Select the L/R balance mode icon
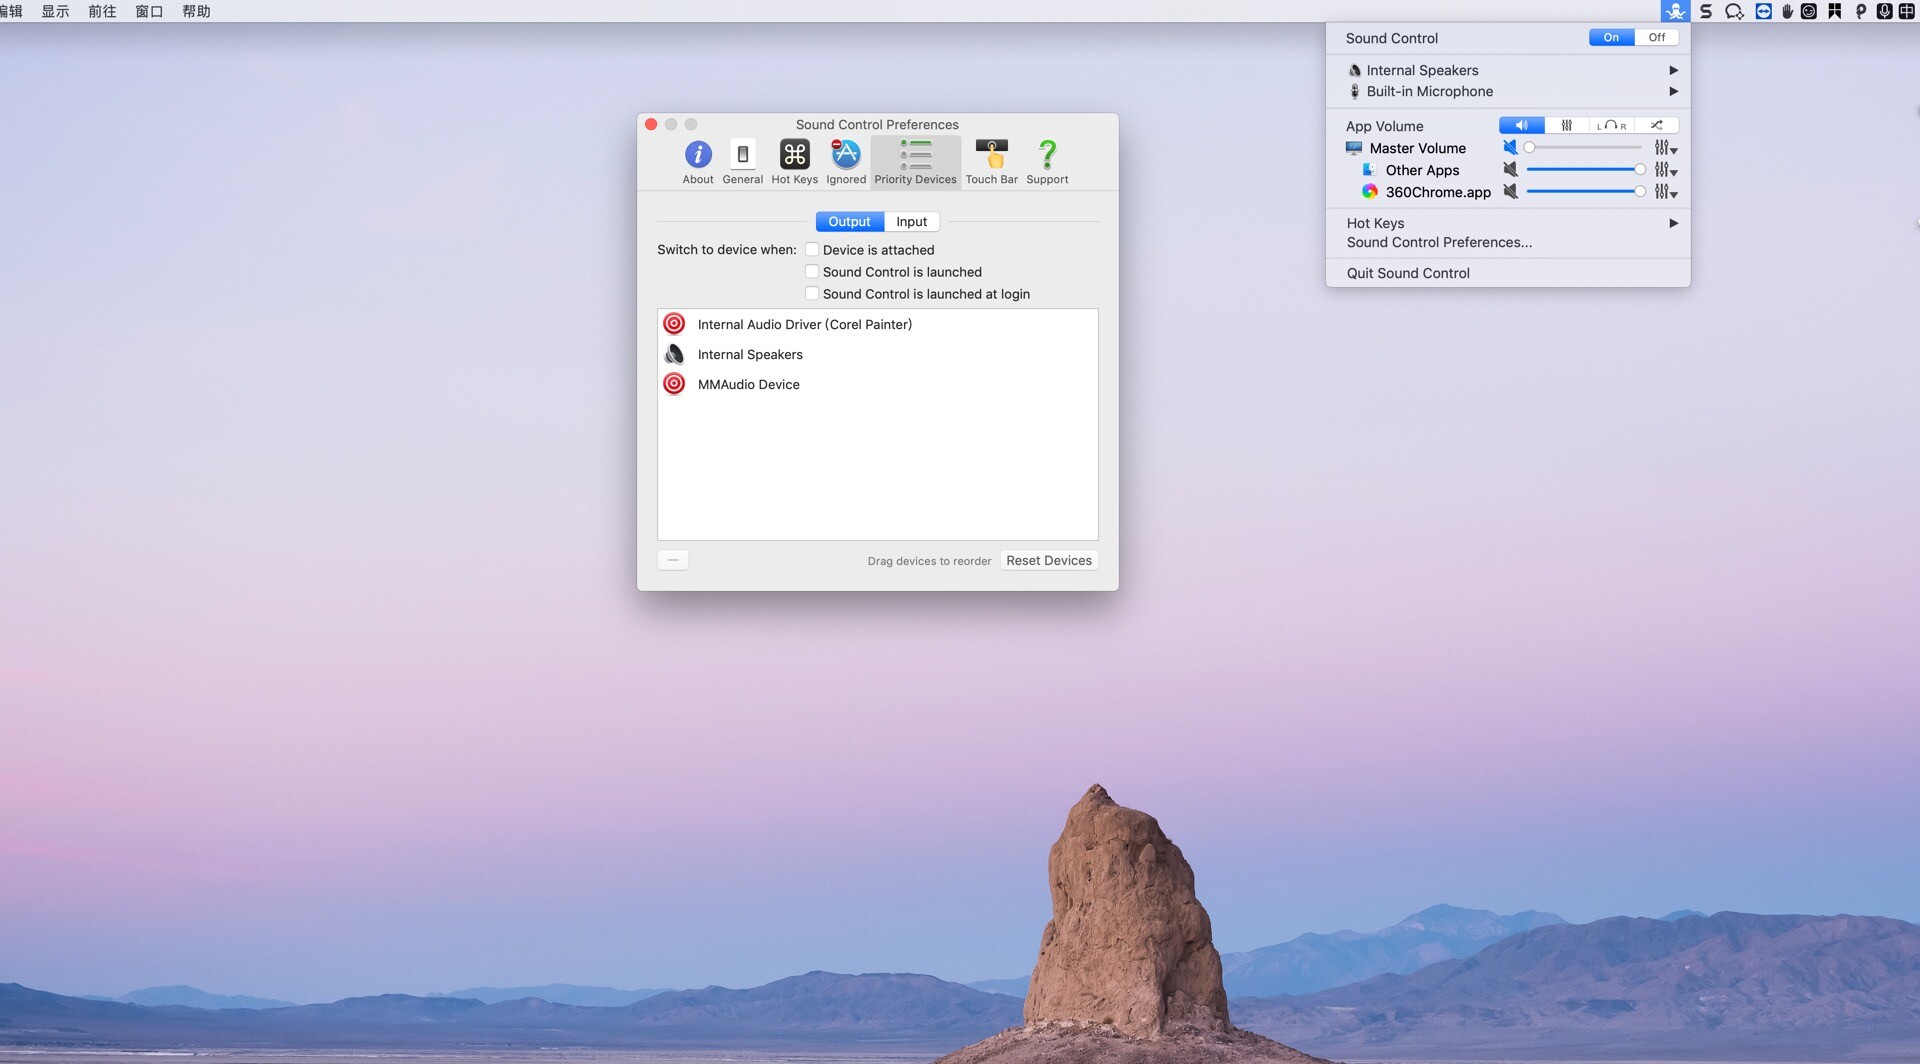This screenshot has width=1920, height=1064. point(1612,124)
